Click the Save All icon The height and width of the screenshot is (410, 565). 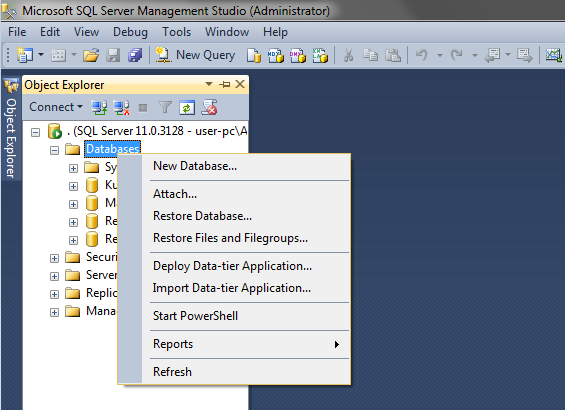(135, 55)
